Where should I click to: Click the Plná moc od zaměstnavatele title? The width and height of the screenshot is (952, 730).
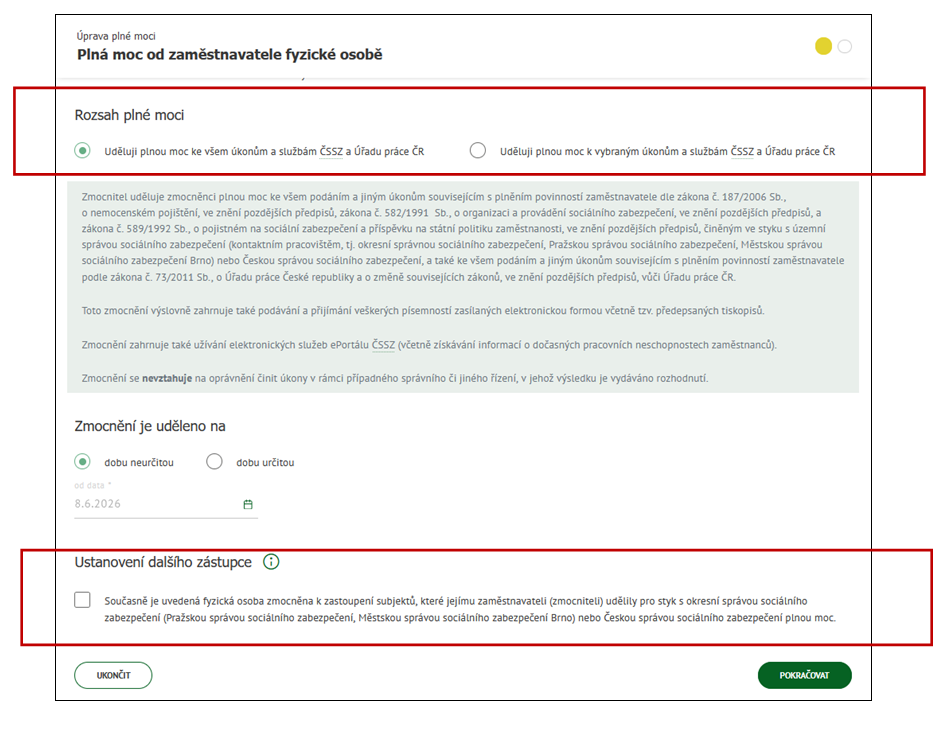230,55
